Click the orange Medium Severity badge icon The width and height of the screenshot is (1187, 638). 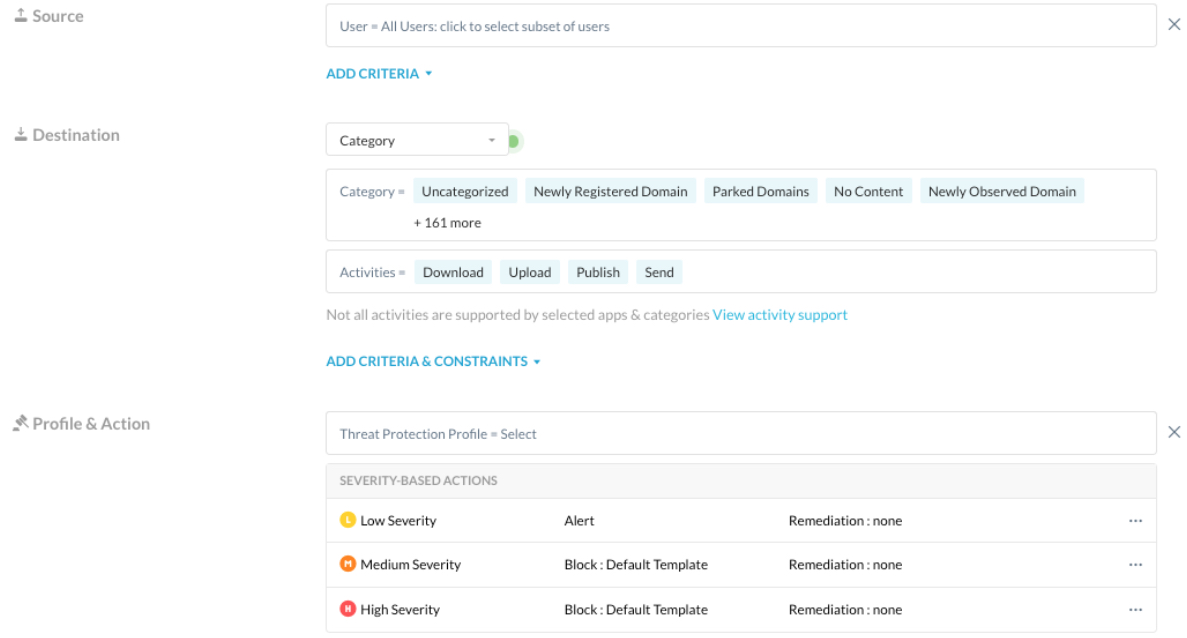pos(347,564)
